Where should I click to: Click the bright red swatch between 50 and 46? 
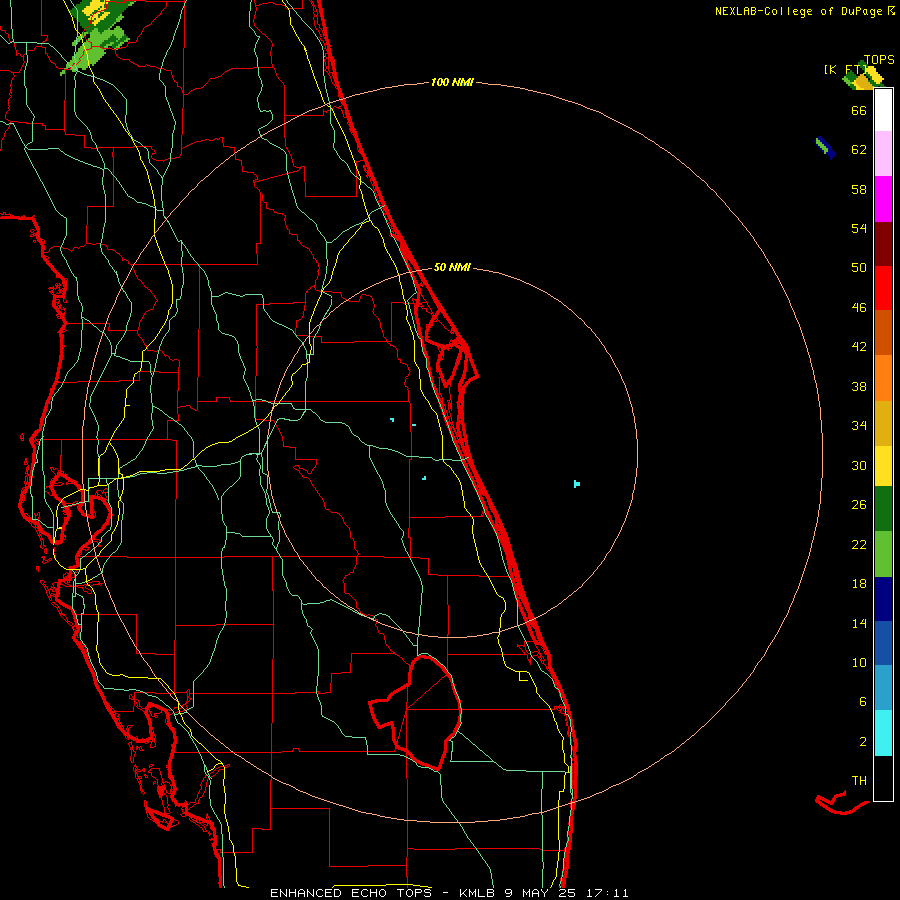pyautogui.click(x=883, y=288)
